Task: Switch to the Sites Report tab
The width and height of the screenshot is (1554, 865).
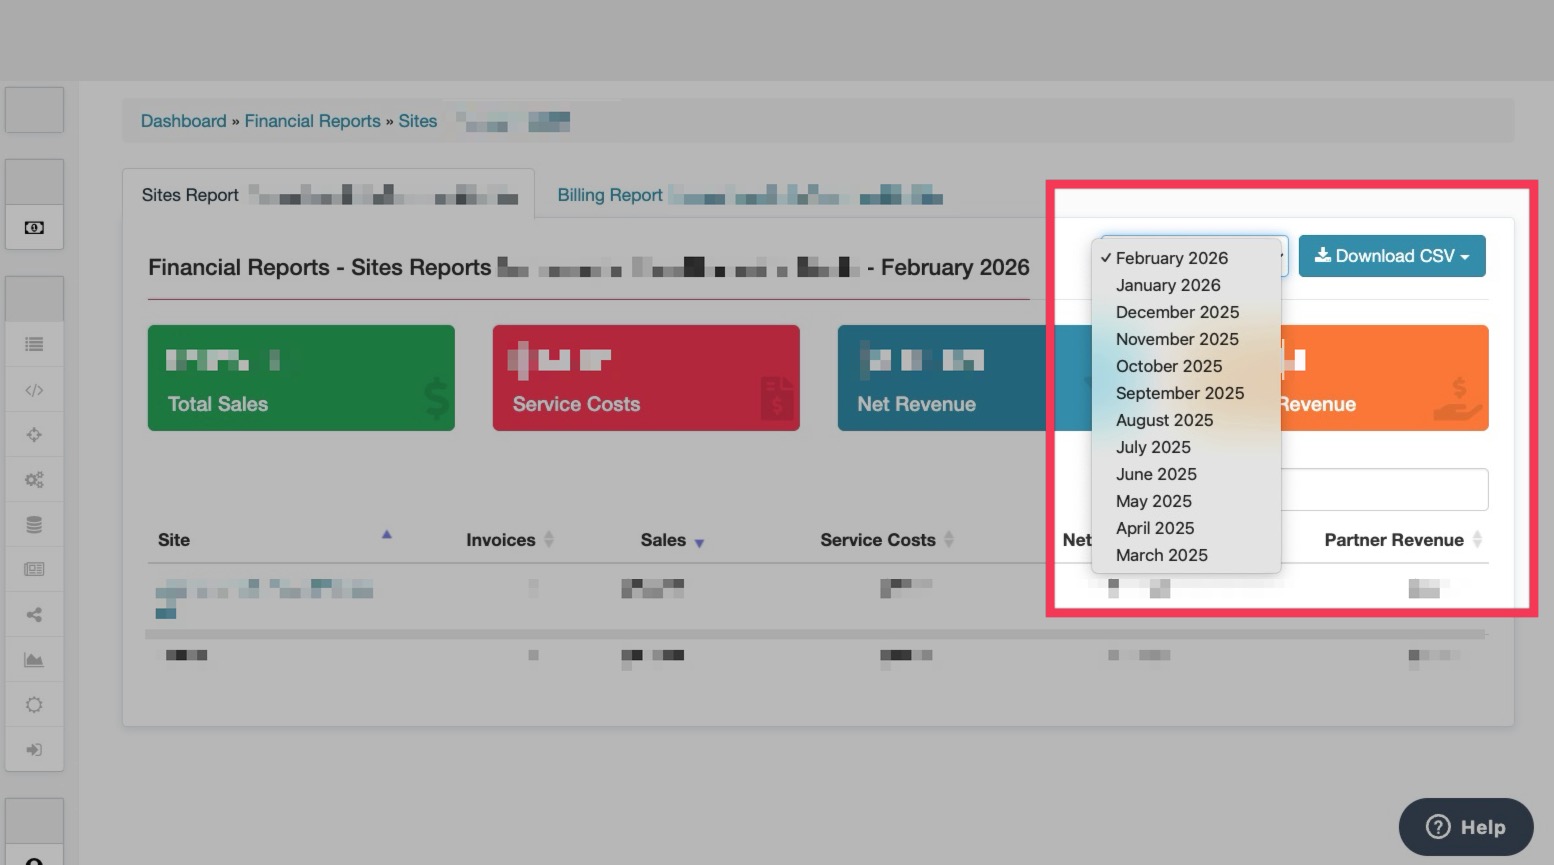Action: tap(328, 194)
